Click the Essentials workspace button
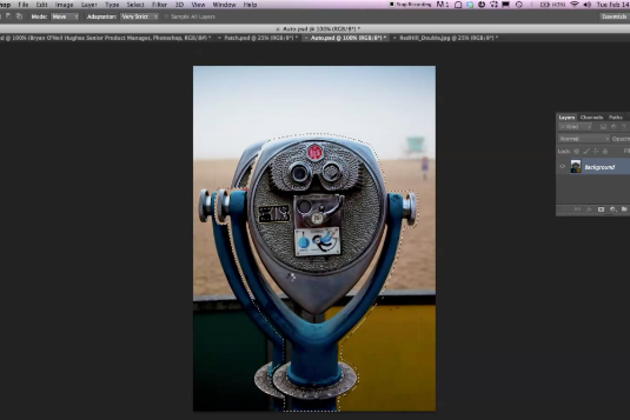Image resolution: width=630 pixels, height=420 pixels. pos(613,17)
